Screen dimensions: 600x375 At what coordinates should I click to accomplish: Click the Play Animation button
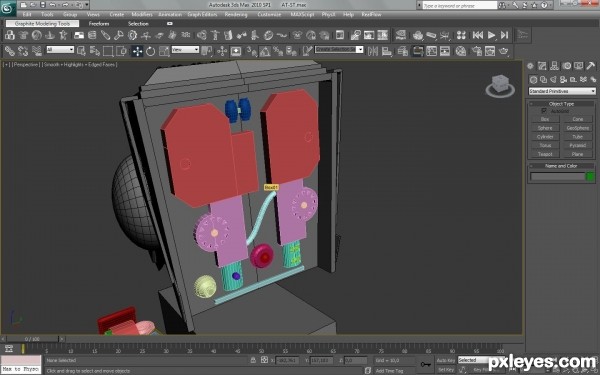coord(491,35)
